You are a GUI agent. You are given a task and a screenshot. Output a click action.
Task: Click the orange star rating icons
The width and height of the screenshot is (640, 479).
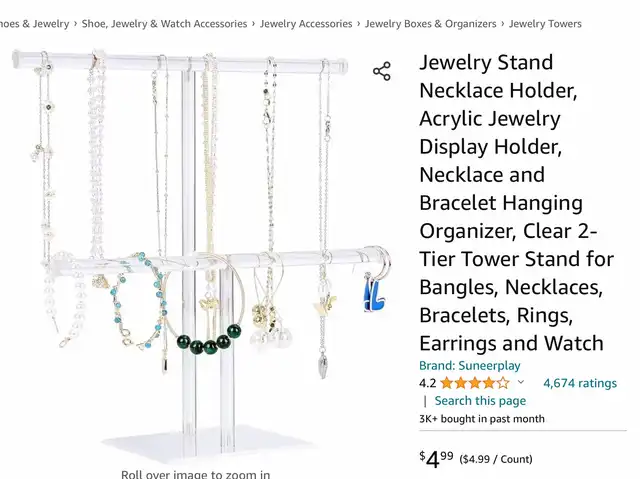point(475,383)
